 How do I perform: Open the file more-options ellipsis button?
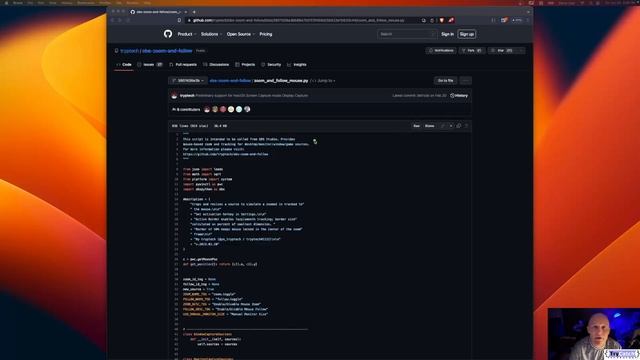[x=465, y=81]
